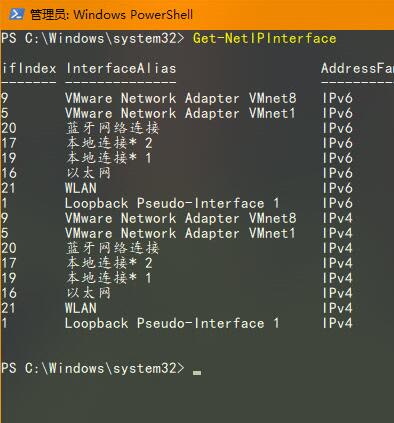
Task: Select the IPv4 VMware Network Adapter VMnet1 row
Action: 177,233
